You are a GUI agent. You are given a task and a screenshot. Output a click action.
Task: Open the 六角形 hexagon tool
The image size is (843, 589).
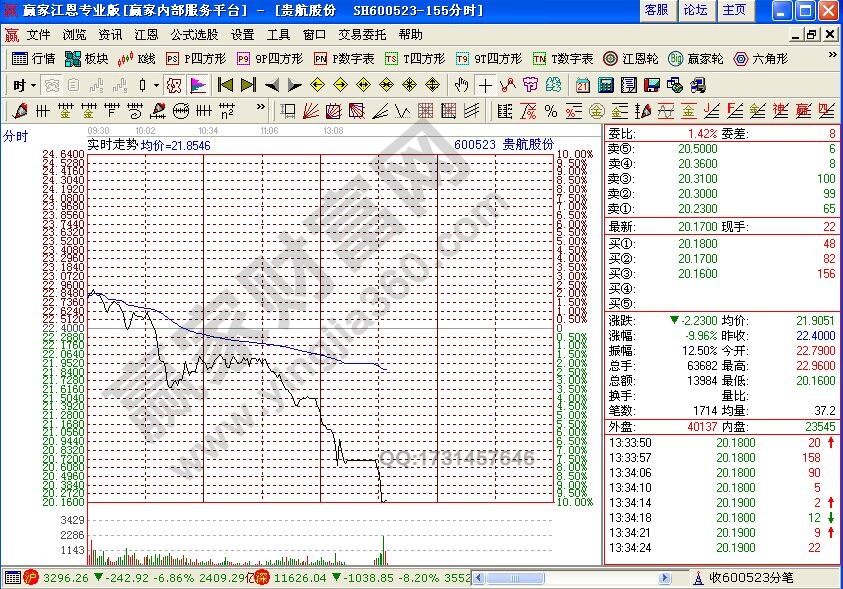pos(760,59)
